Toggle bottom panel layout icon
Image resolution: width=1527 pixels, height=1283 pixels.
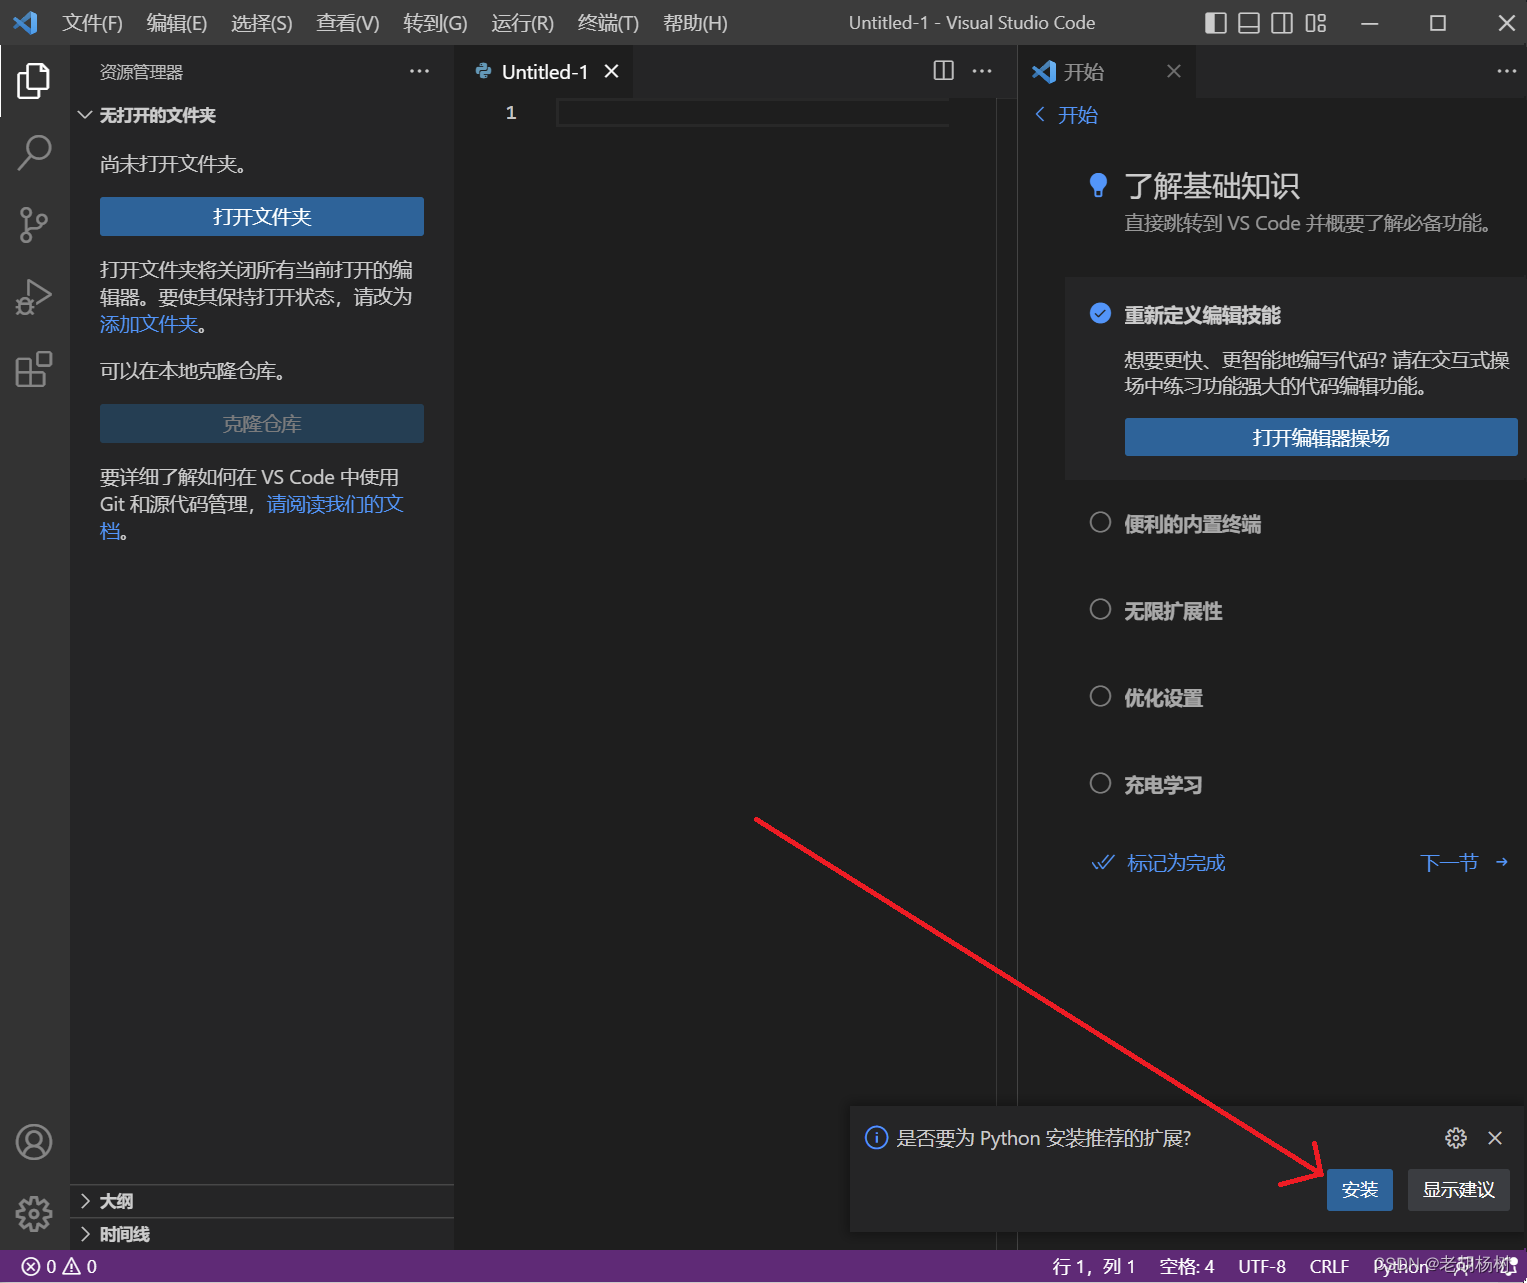click(1249, 23)
